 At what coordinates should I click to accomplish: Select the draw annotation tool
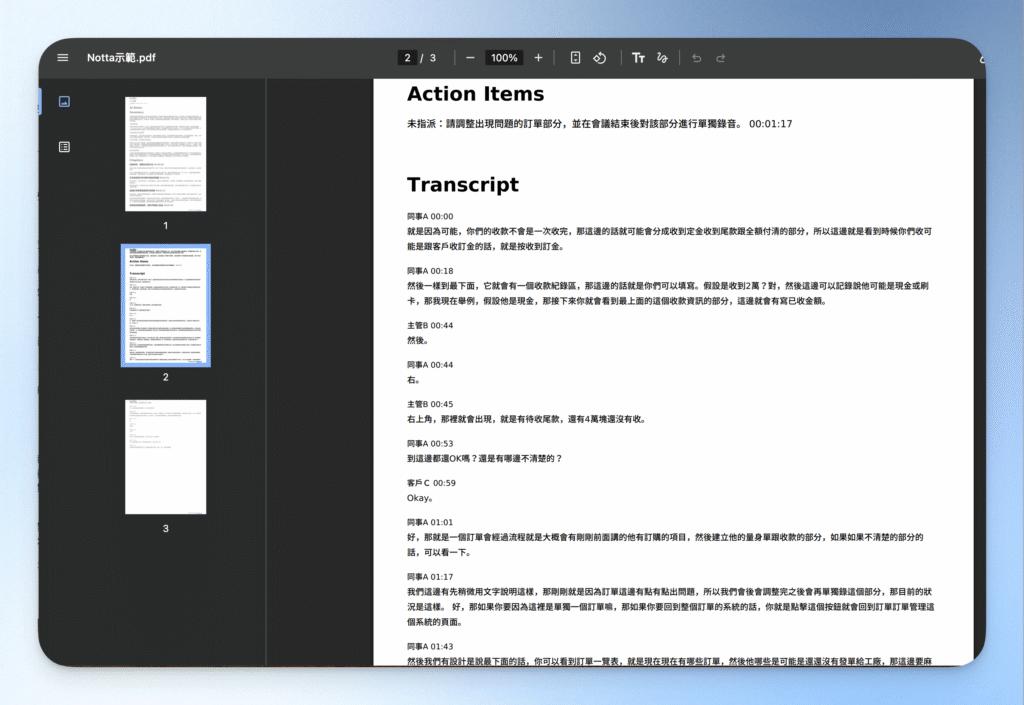click(662, 57)
